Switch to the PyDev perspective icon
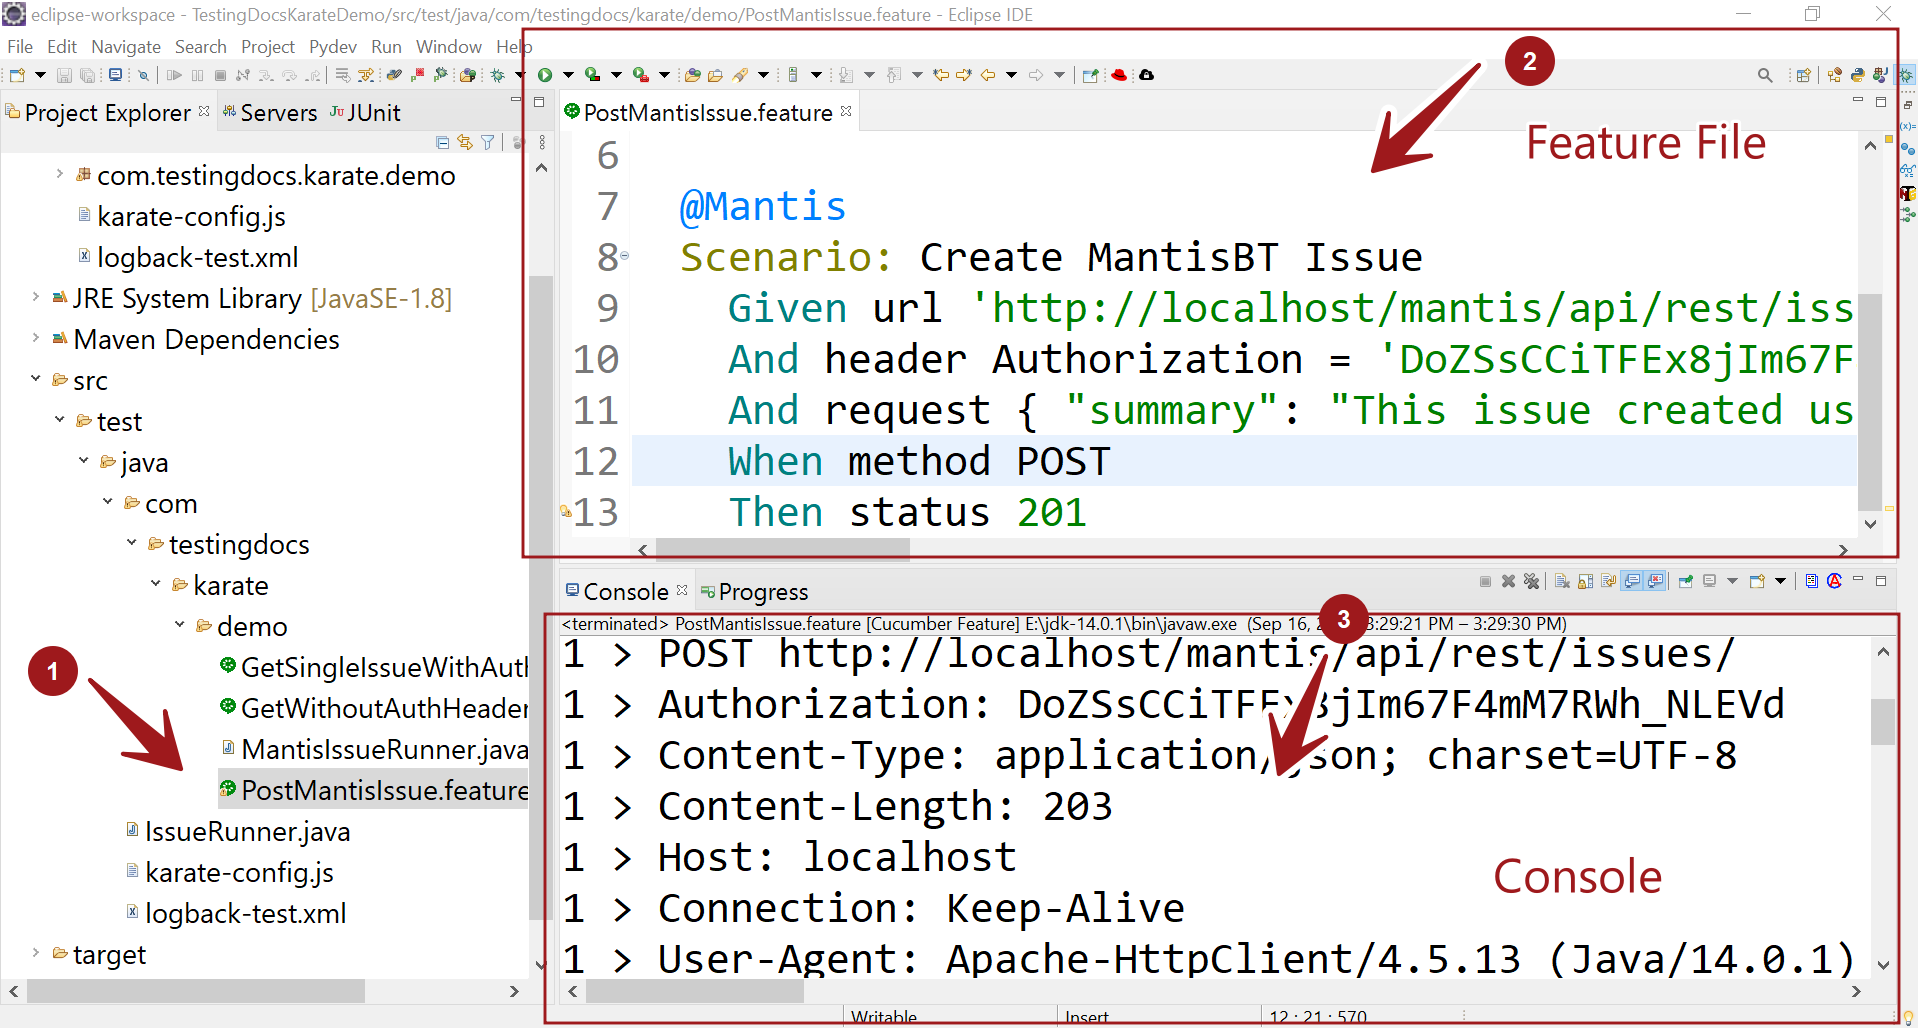This screenshot has height=1028, width=1918. tap(1857, 75)
